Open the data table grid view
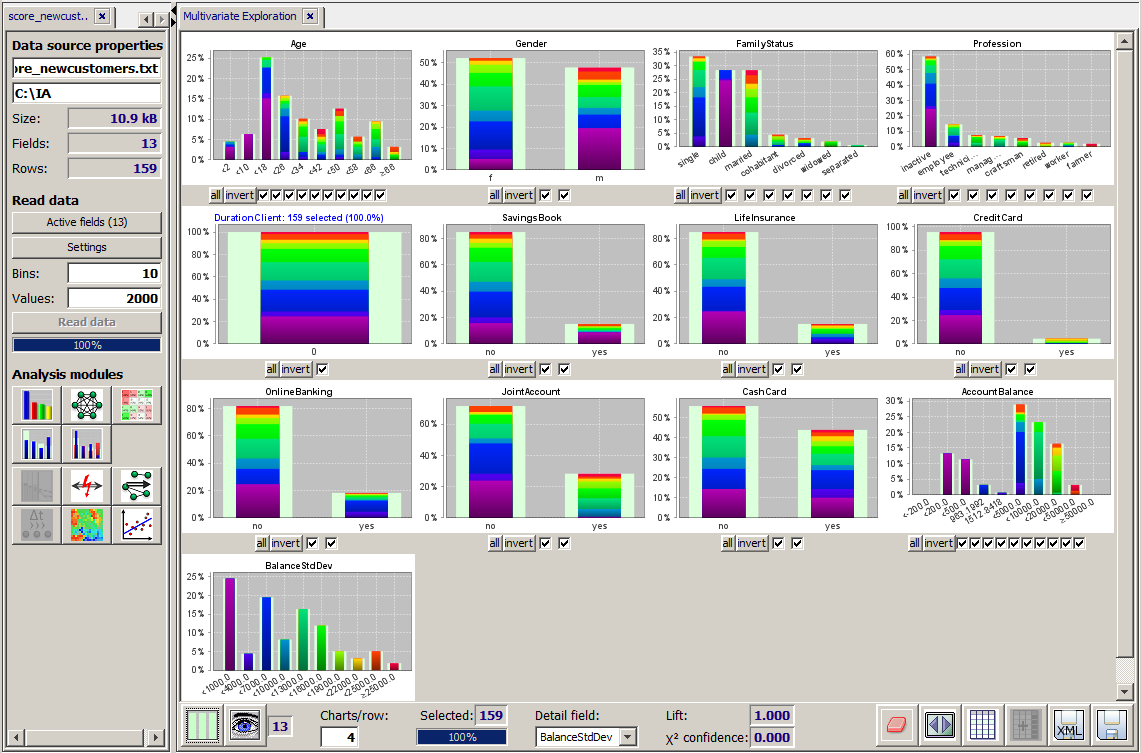1141x753 pixels. coord(982,725)
